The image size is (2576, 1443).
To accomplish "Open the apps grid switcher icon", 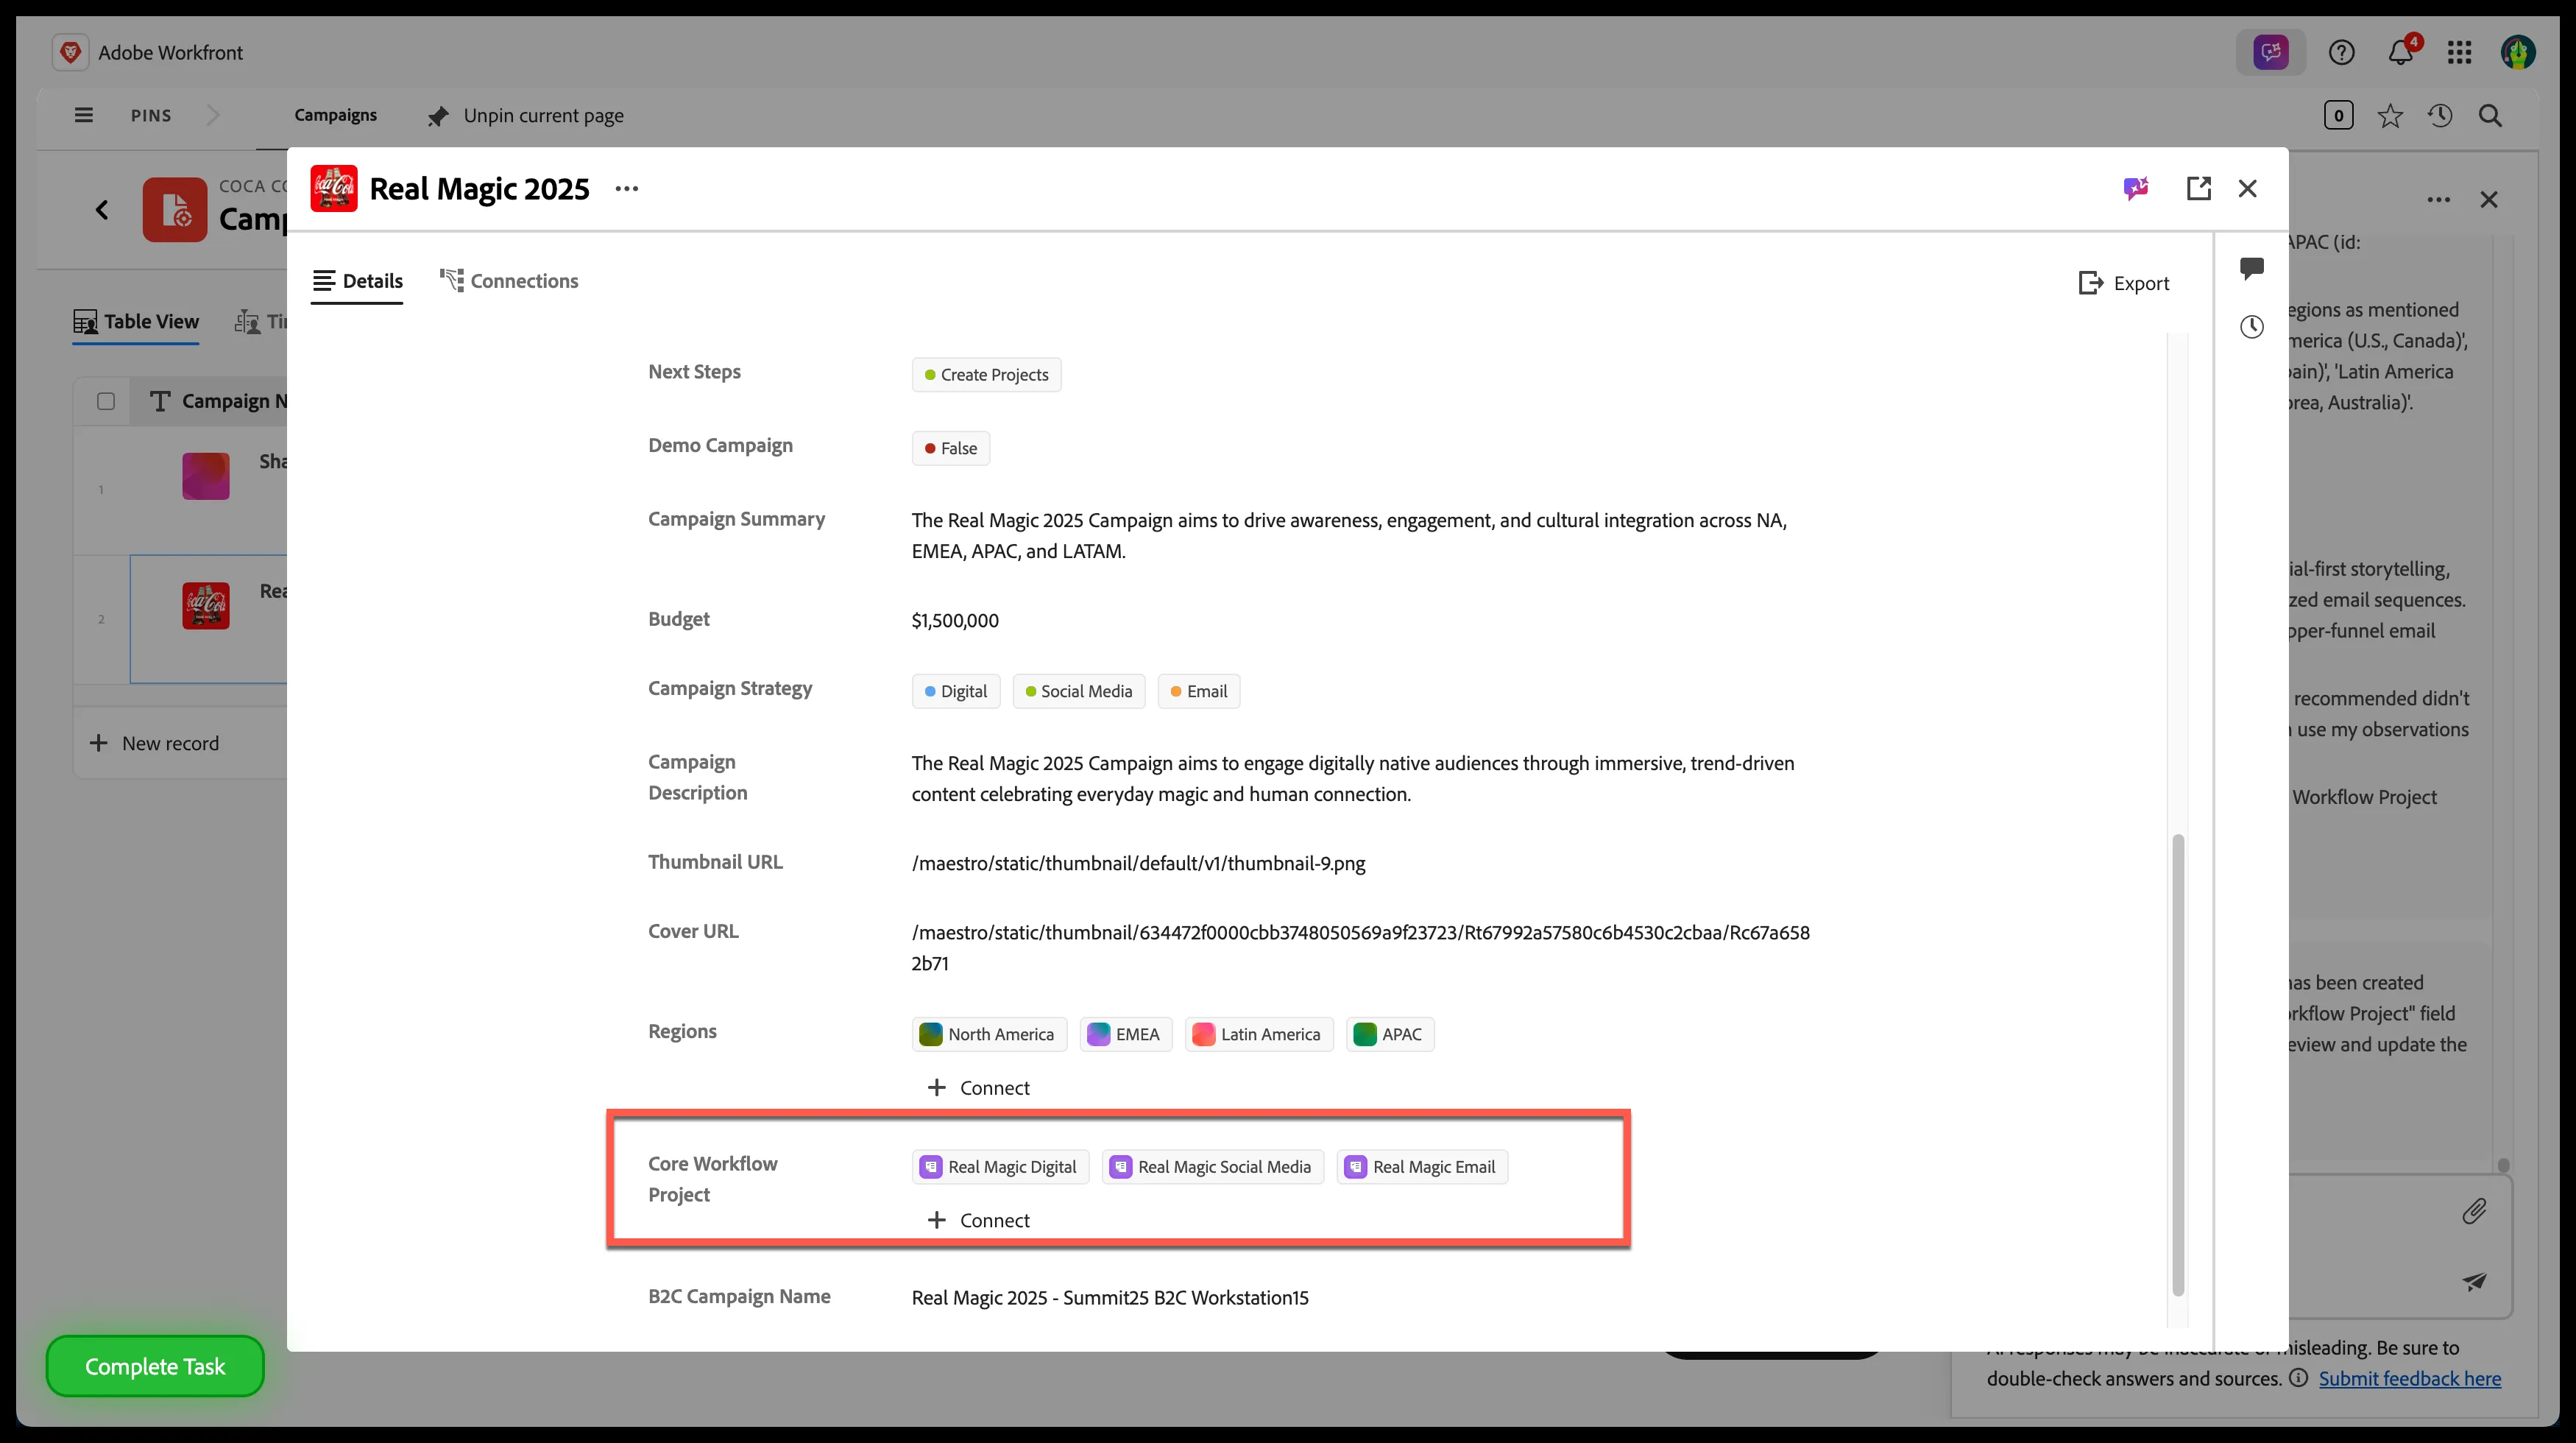I will coord(2459,52).
